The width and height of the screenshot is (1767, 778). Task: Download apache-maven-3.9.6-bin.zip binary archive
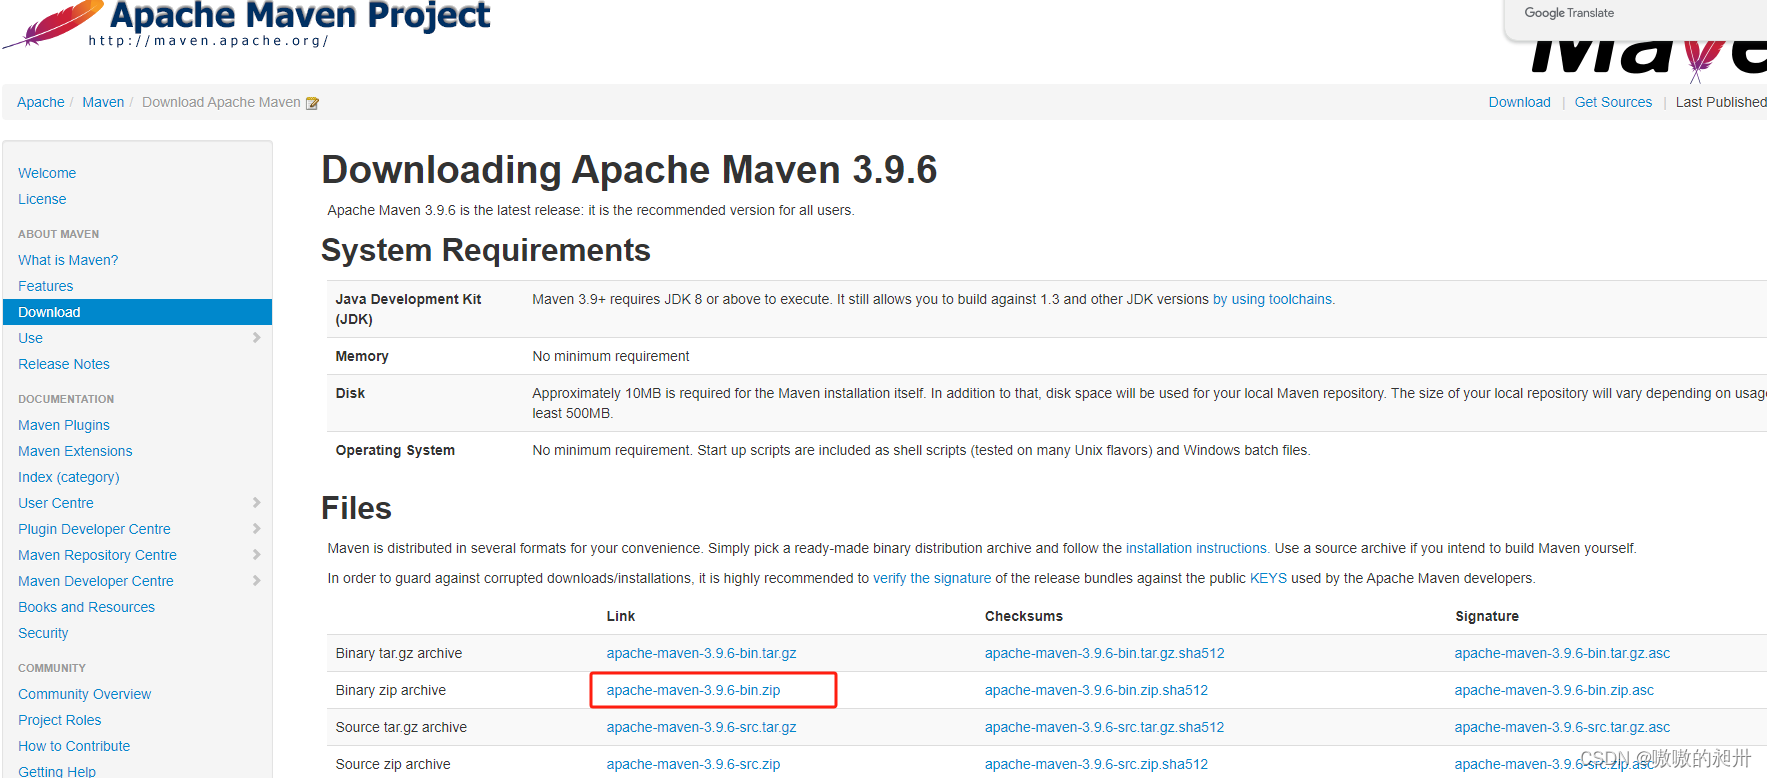point(693,690)
